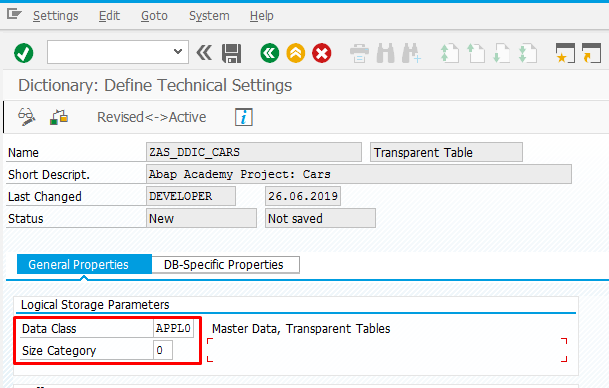Go back with the green Back icon
The width and height of the screenshot is (609, 388).
(270, 53)
